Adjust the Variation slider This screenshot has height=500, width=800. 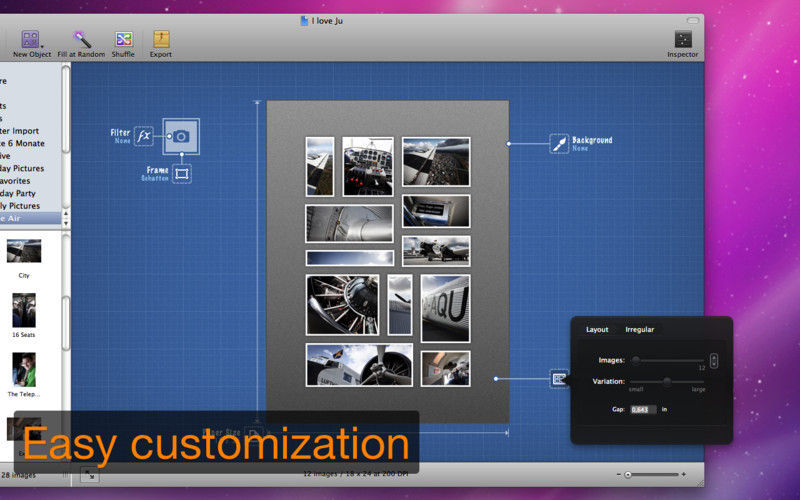(x=667, y=382)
